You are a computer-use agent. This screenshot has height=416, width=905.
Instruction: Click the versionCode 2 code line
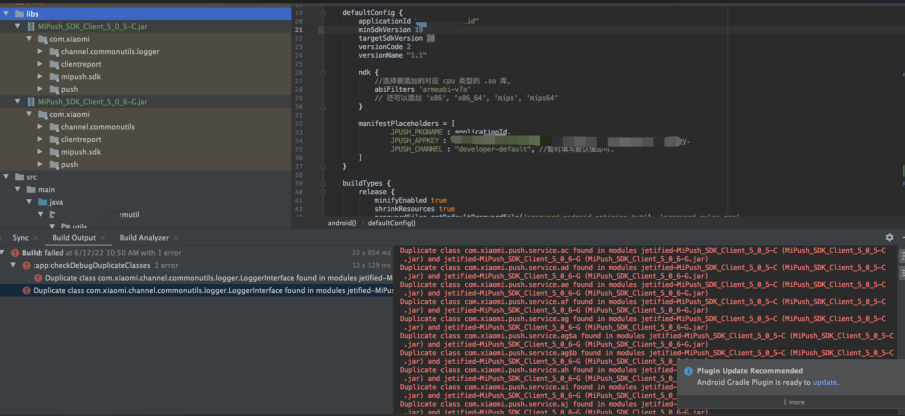[384, 47]
